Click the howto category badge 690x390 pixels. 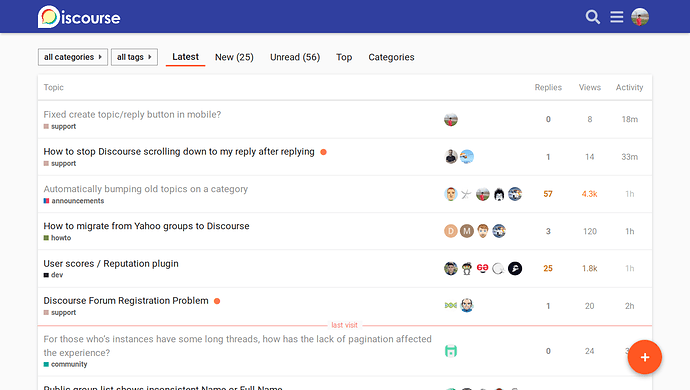57,238
